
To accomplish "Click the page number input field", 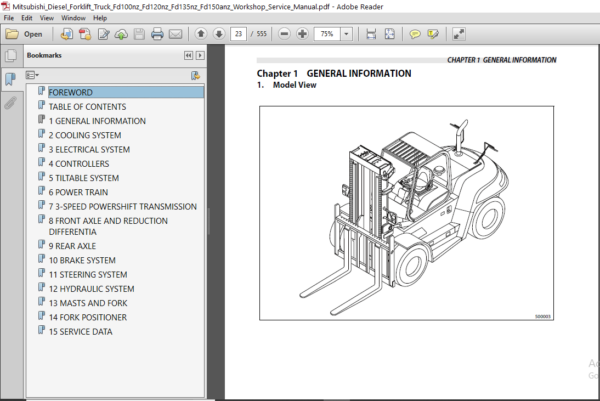I will [x=238, y=34].
